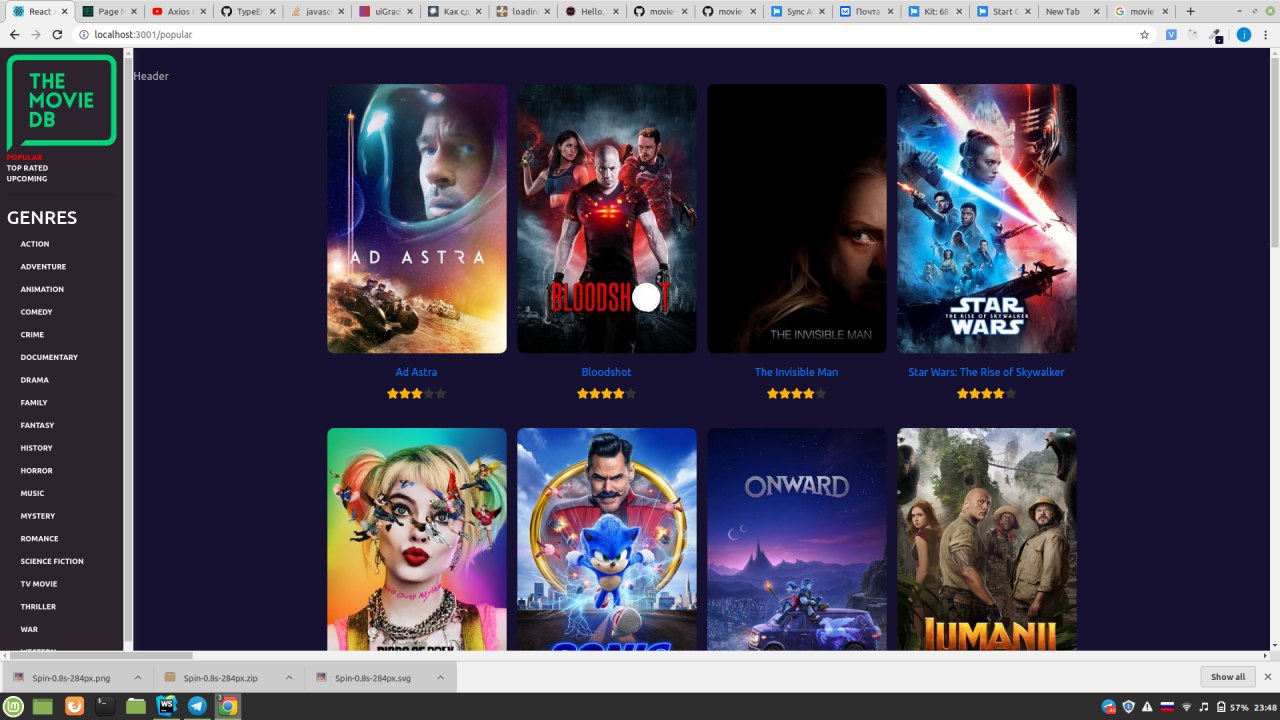Open the blue V extension icon
The image size is (1280, 720).
(x=1171, y=34)
